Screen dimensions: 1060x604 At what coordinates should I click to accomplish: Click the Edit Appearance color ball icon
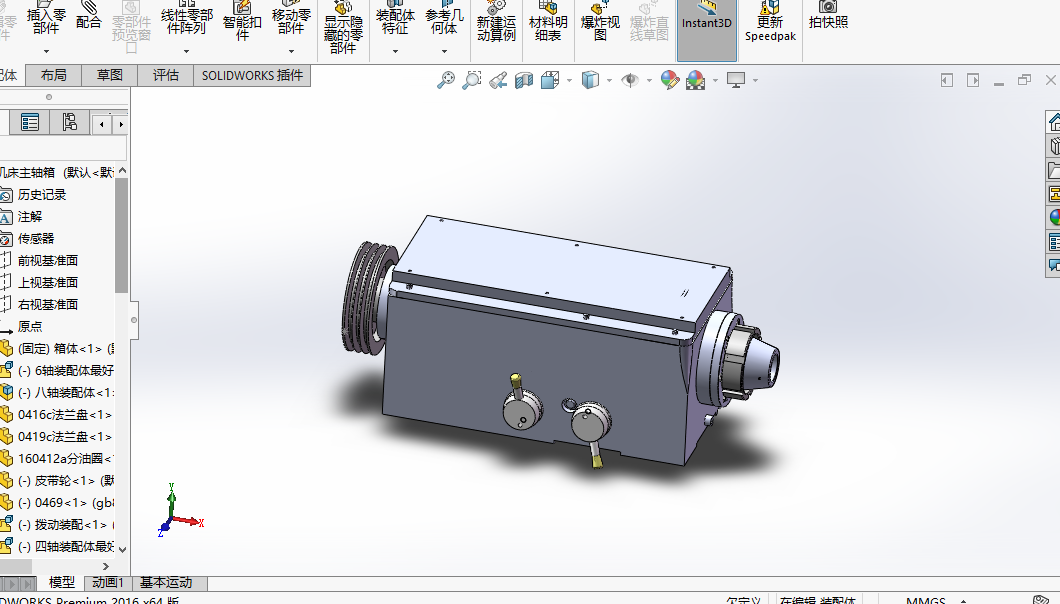click(669, 80)
